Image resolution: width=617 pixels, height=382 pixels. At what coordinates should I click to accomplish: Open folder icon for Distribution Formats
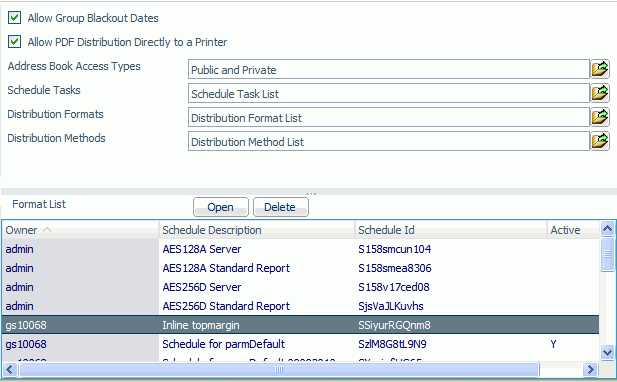[600, 117]
